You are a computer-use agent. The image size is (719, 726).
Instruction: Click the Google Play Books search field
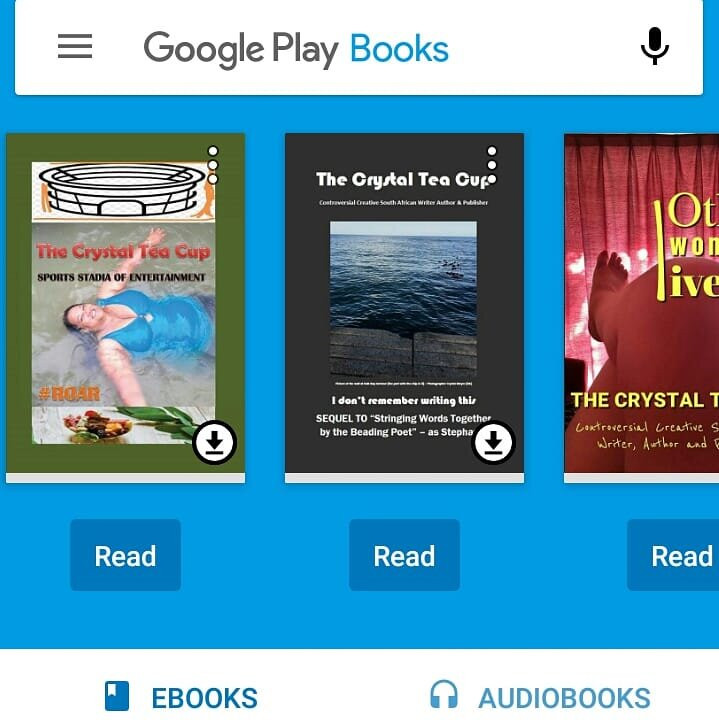(359, 48)
